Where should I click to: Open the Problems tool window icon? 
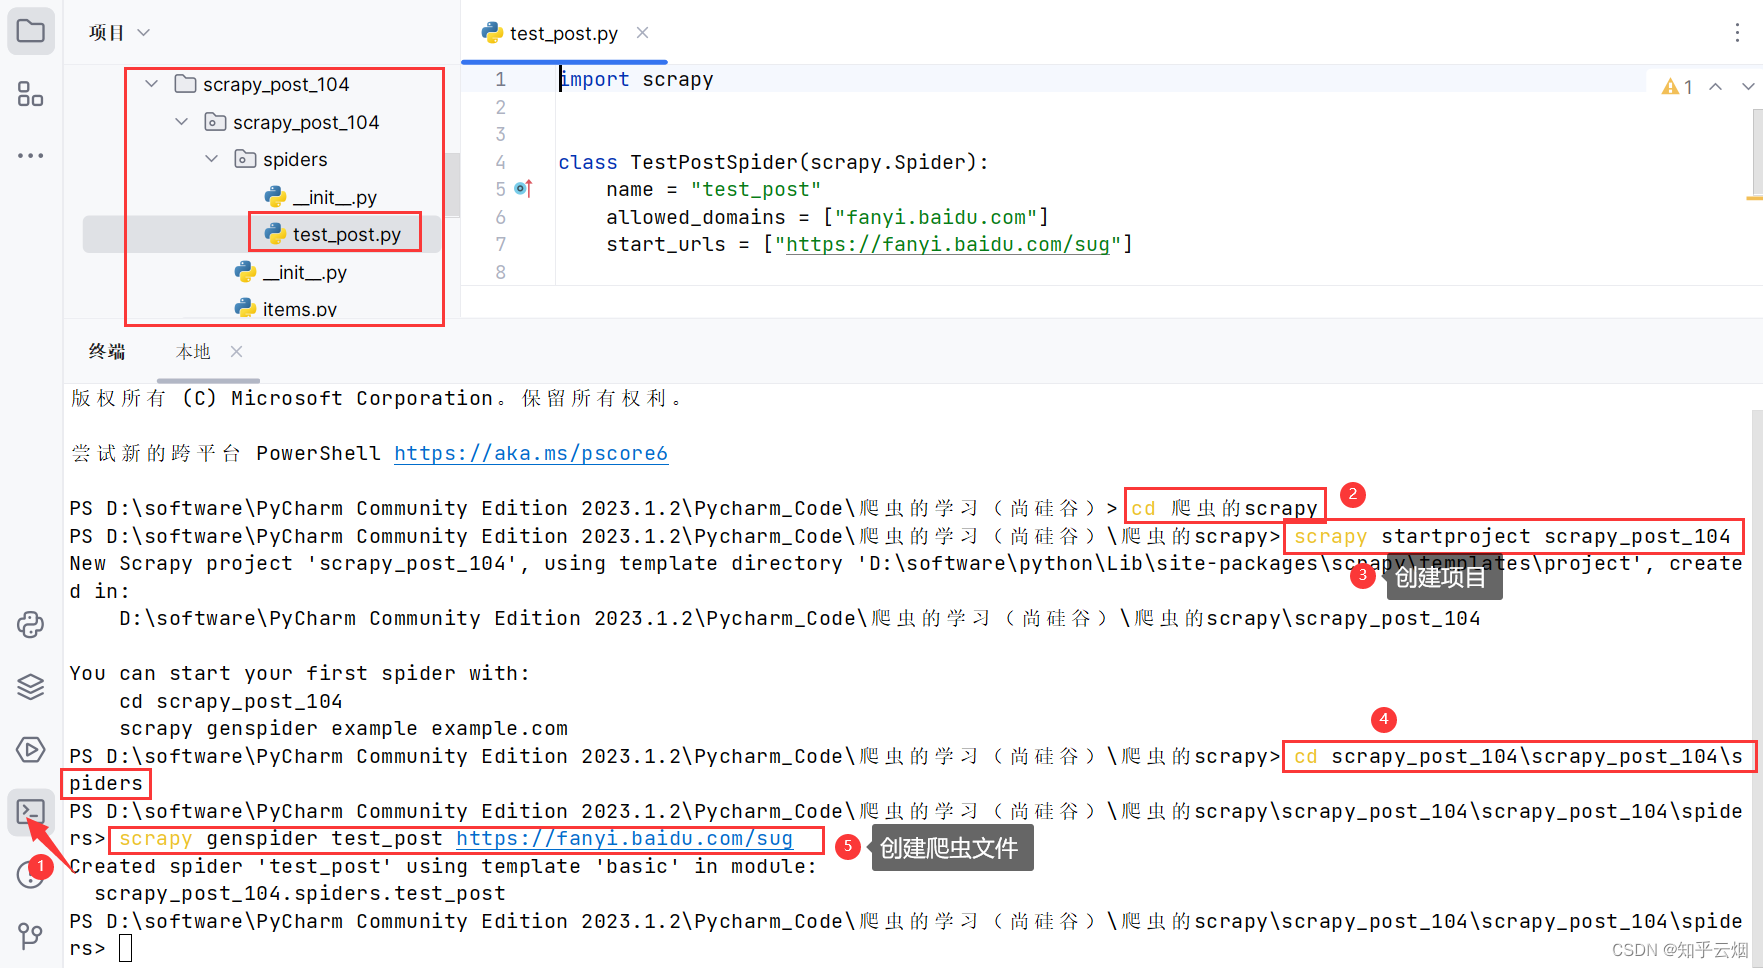pos(31,874)
